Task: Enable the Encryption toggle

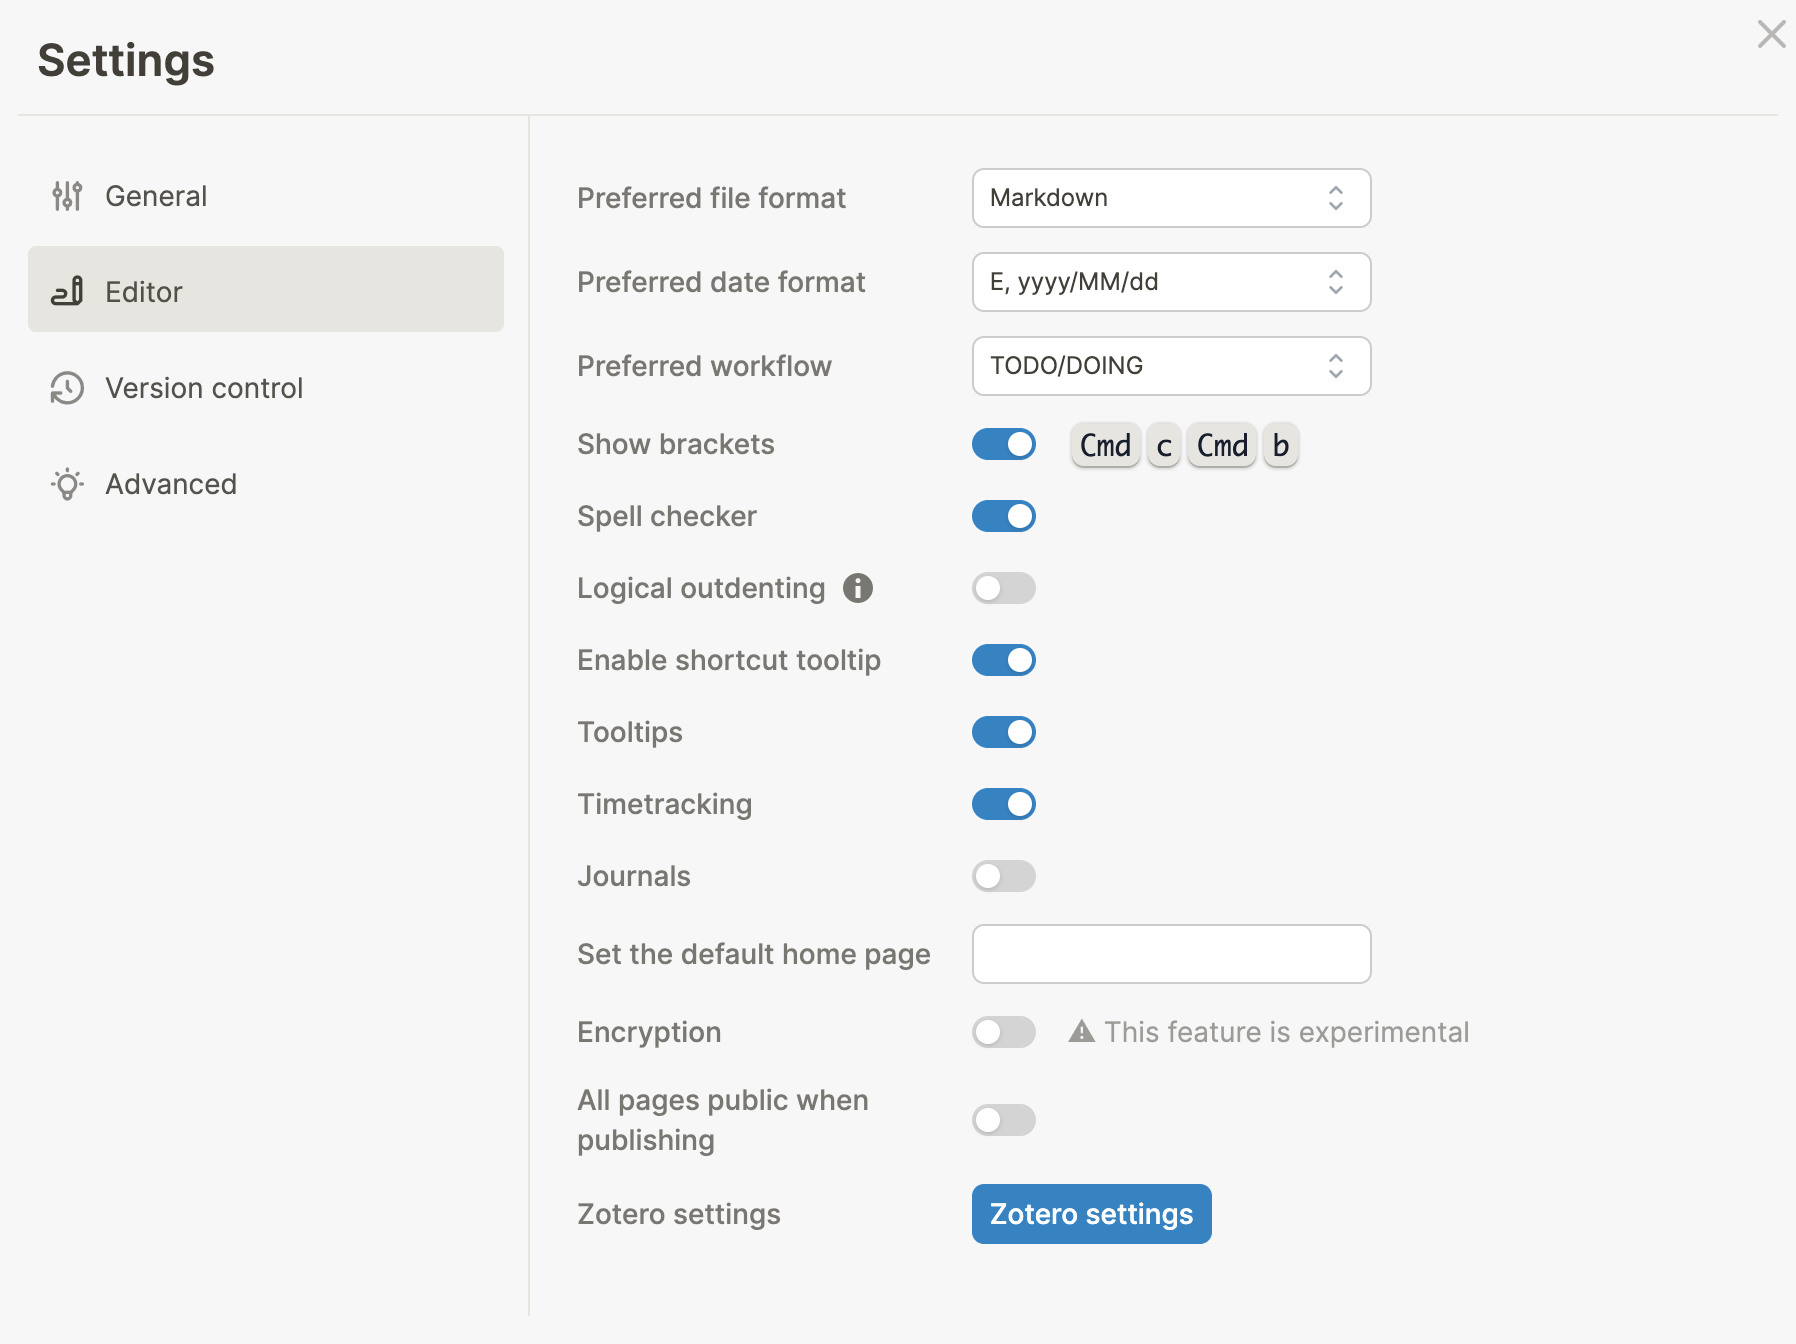Action: point(1003,1031)
